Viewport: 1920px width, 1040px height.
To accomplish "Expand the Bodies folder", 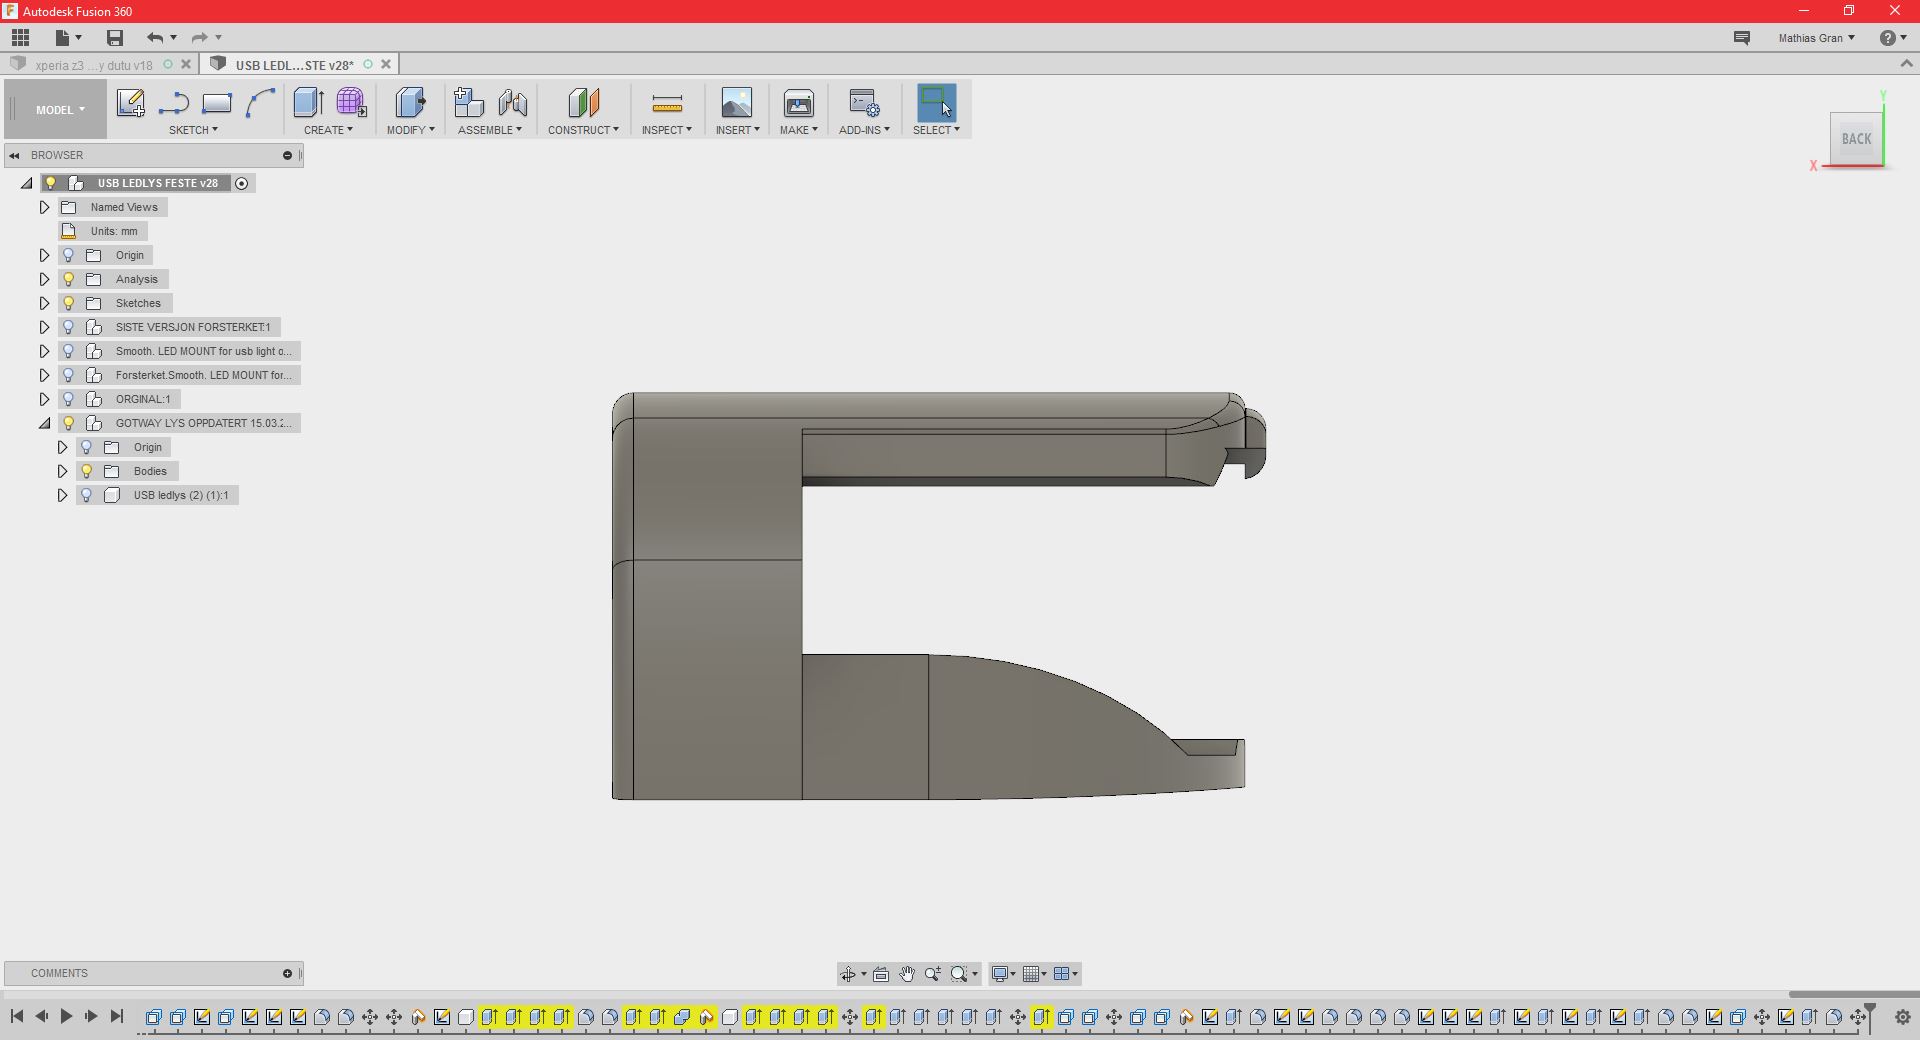I will click(62, 471).
